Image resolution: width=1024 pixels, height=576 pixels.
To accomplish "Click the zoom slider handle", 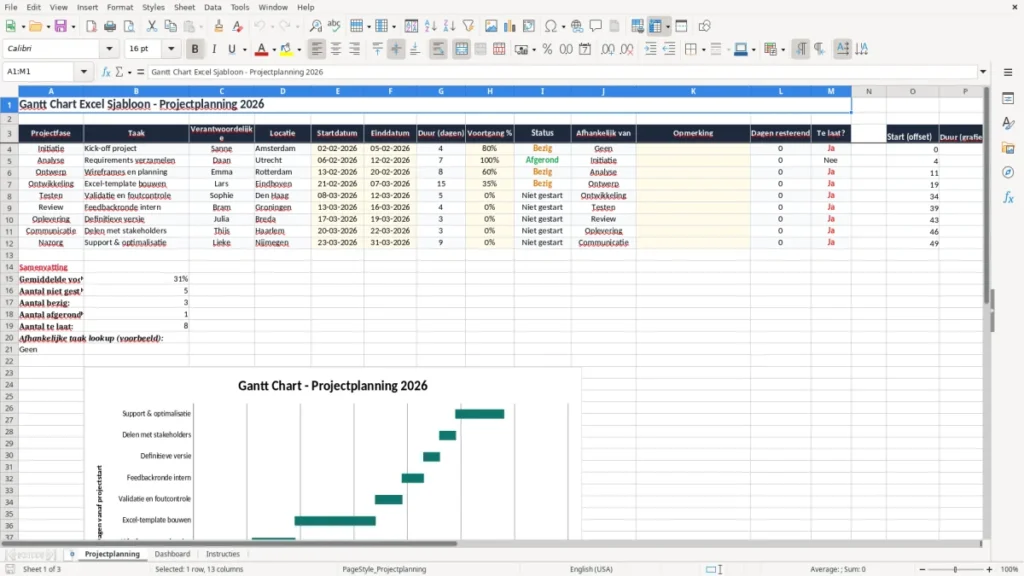I will pos(955,569).
